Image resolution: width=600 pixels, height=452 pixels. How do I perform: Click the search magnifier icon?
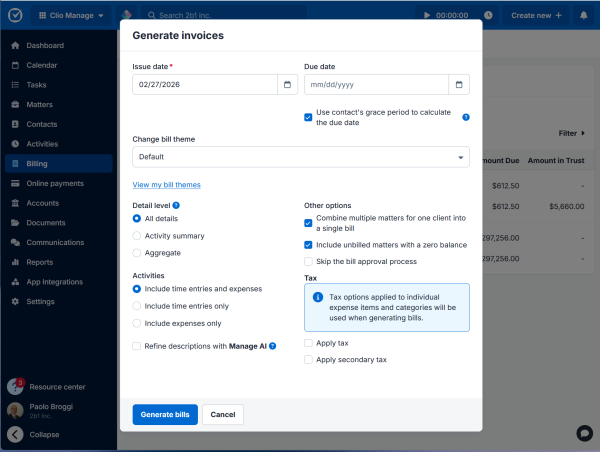coord(152,15)
